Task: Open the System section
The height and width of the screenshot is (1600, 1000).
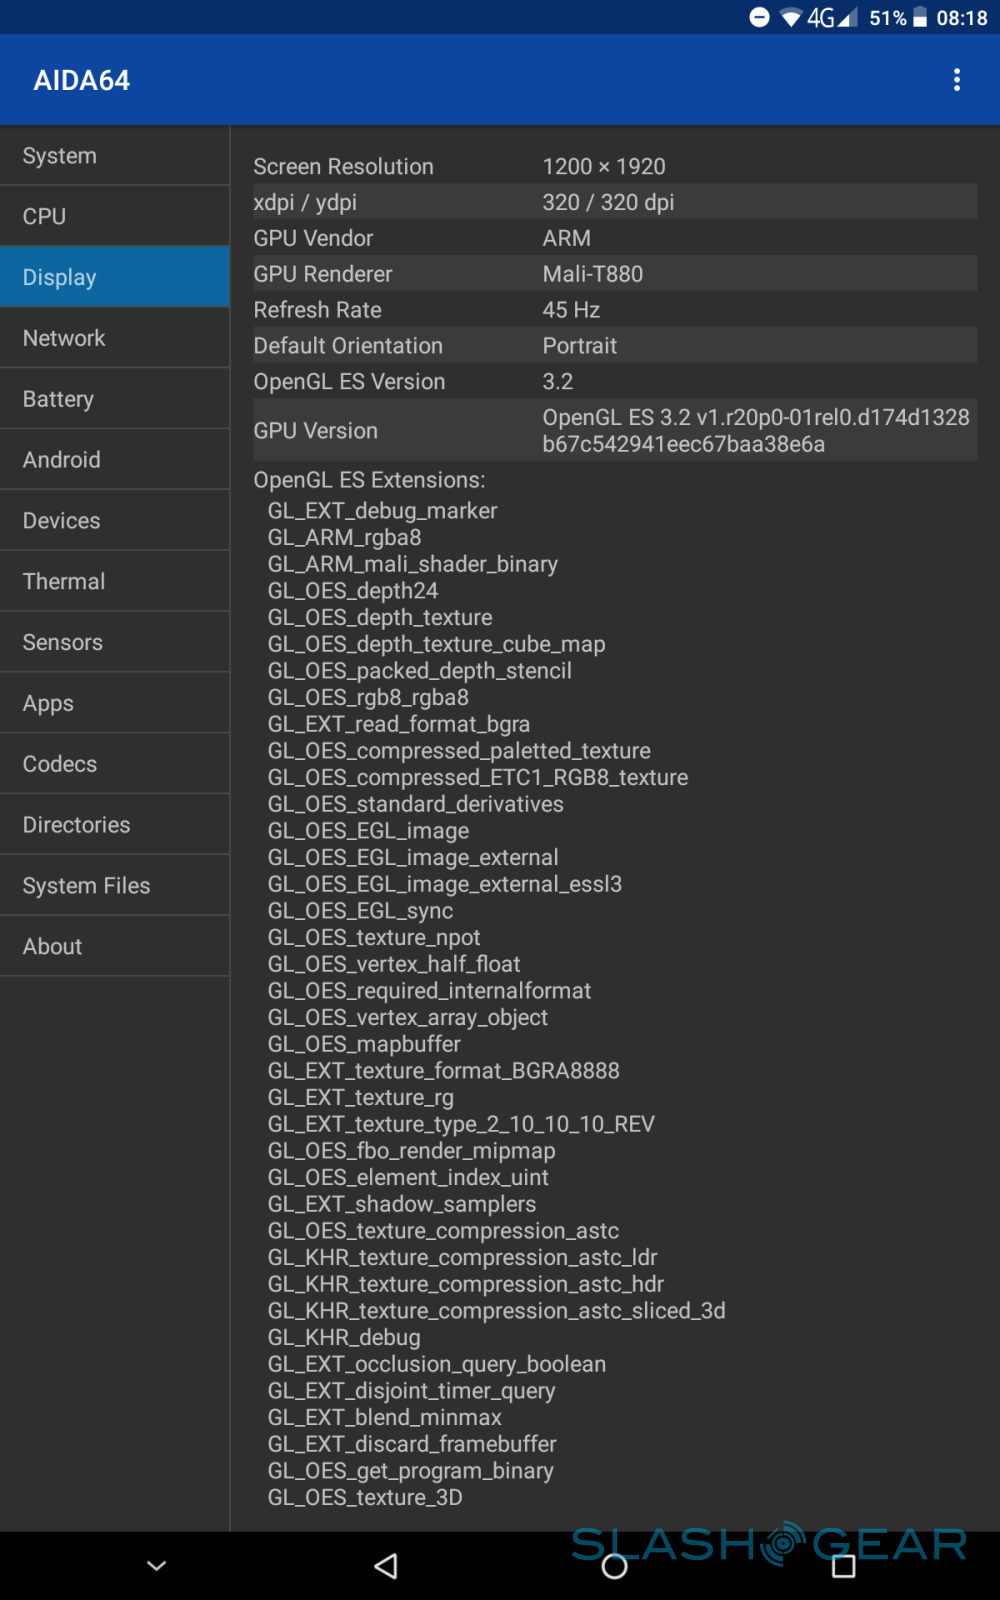Action: tap(115, 156)
